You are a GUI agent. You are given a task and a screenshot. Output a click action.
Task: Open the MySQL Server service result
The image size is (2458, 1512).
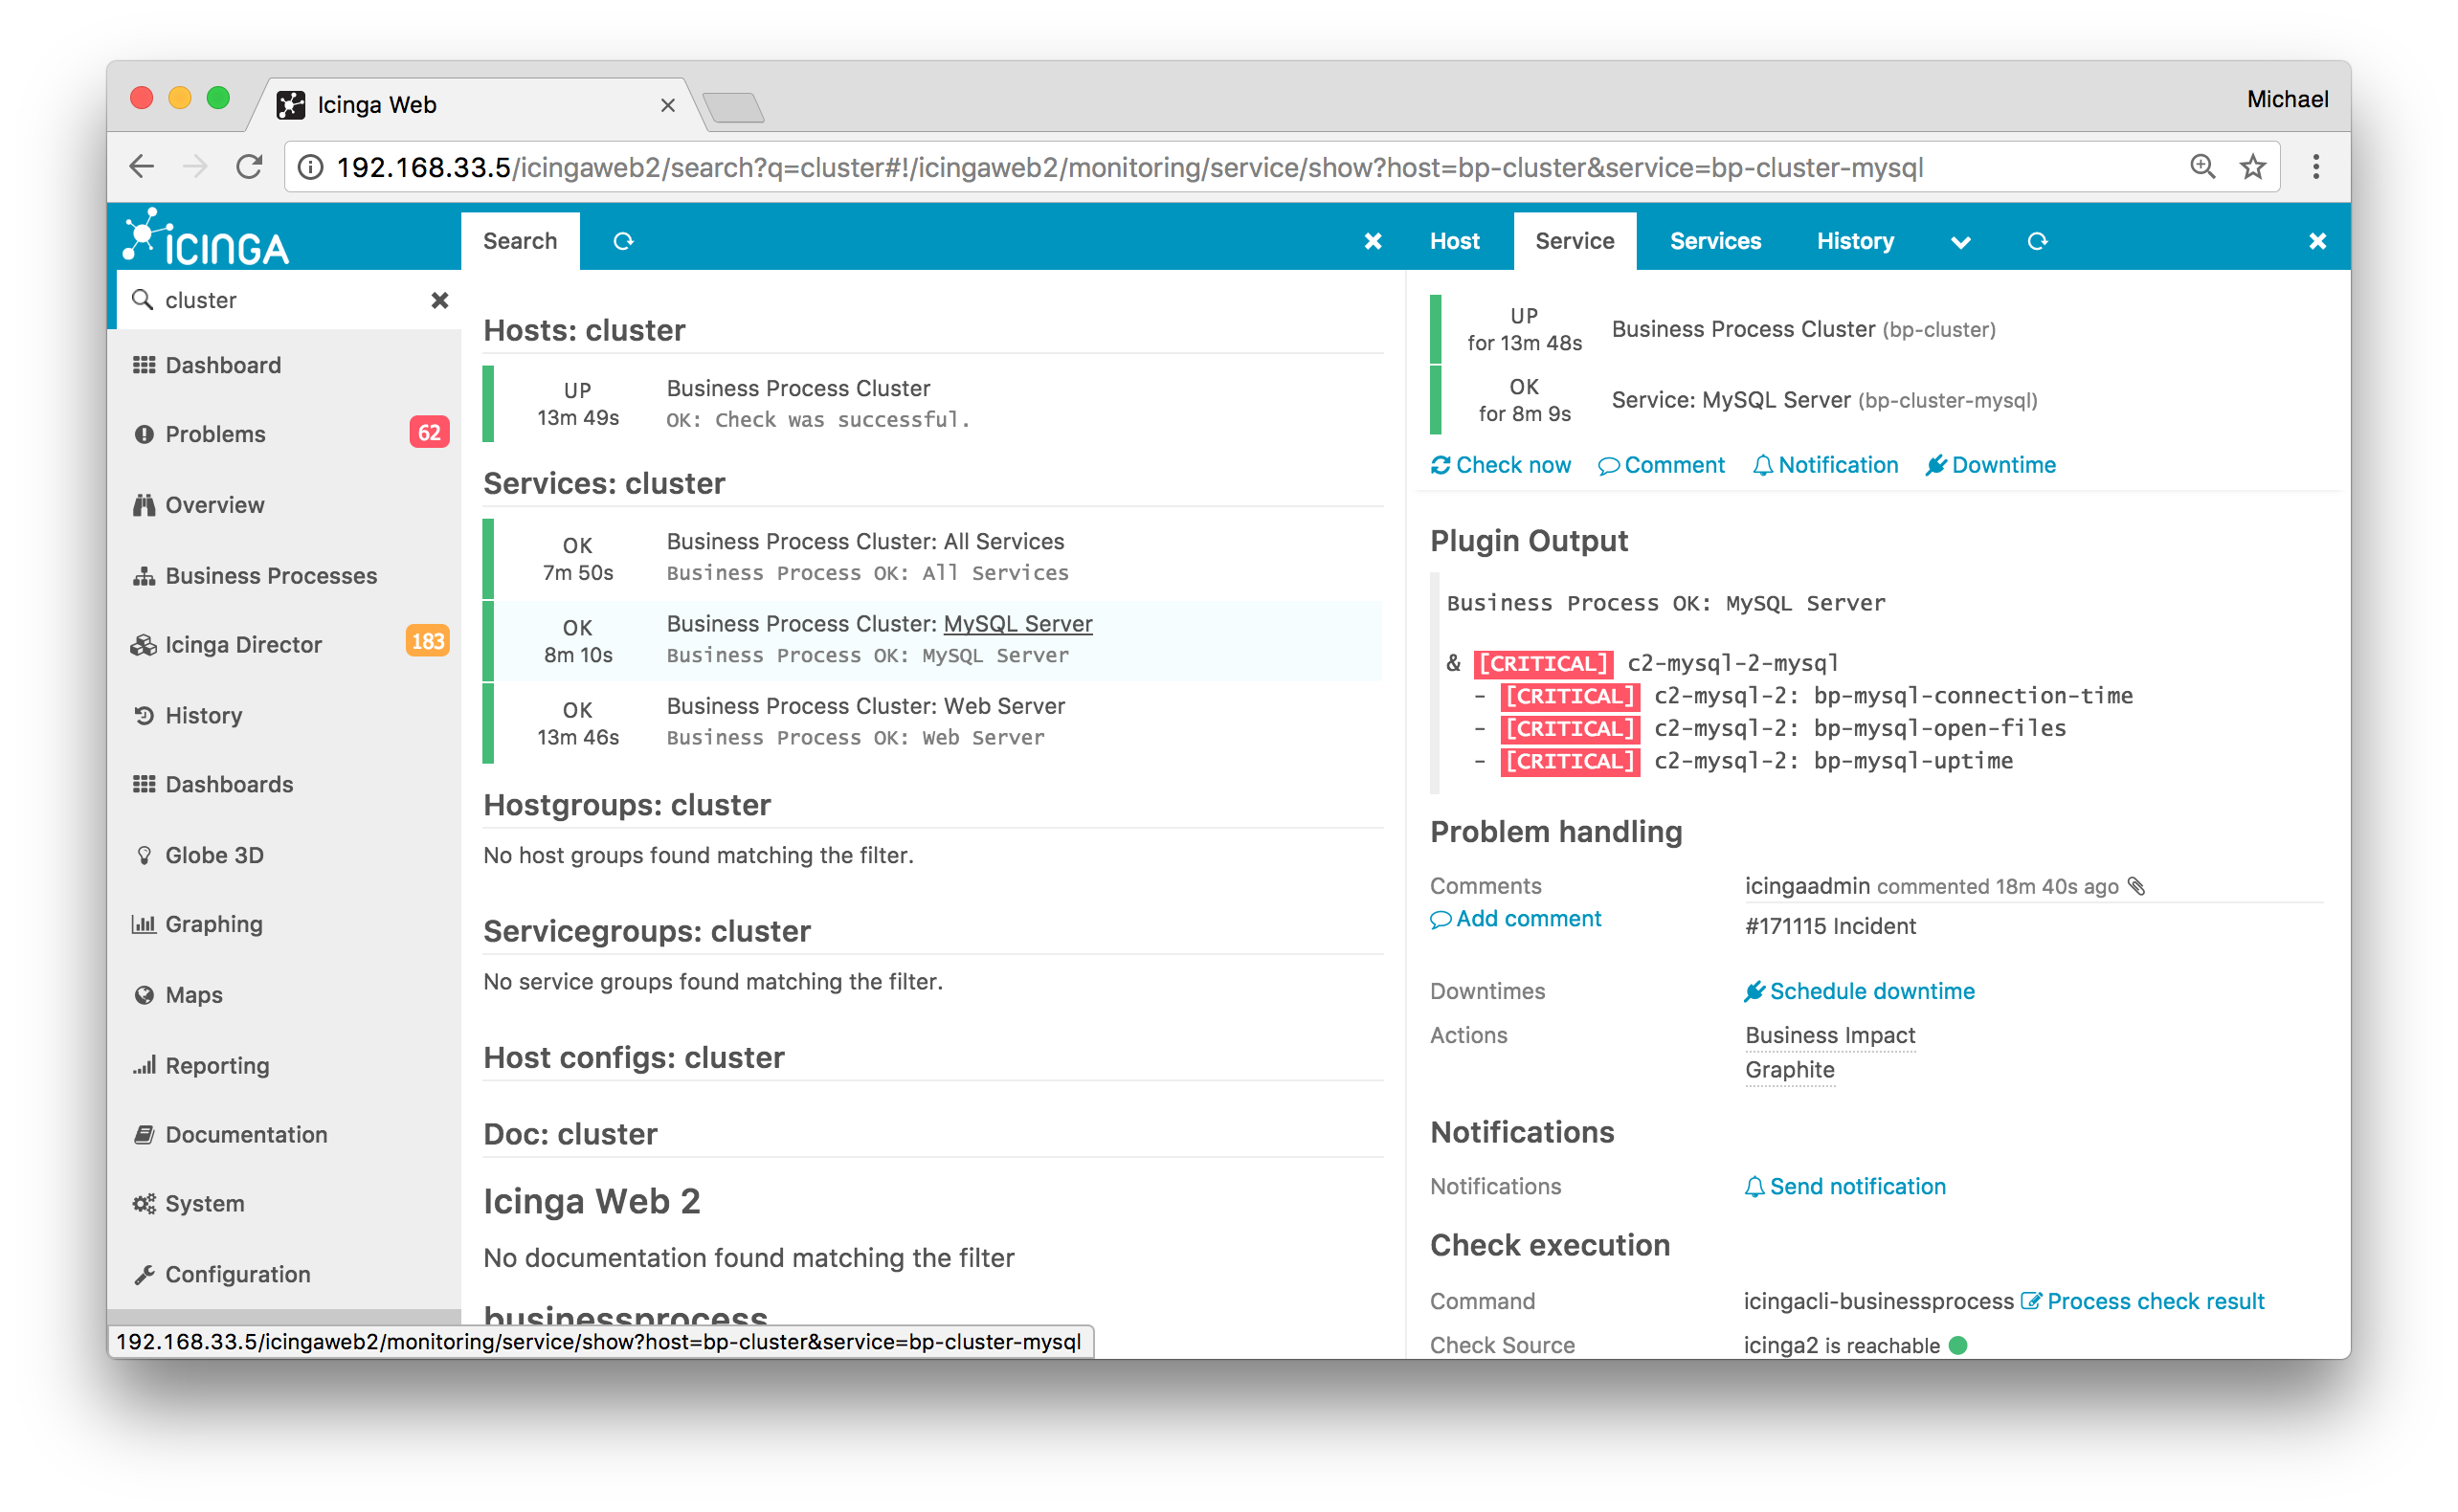coord(932,640)
